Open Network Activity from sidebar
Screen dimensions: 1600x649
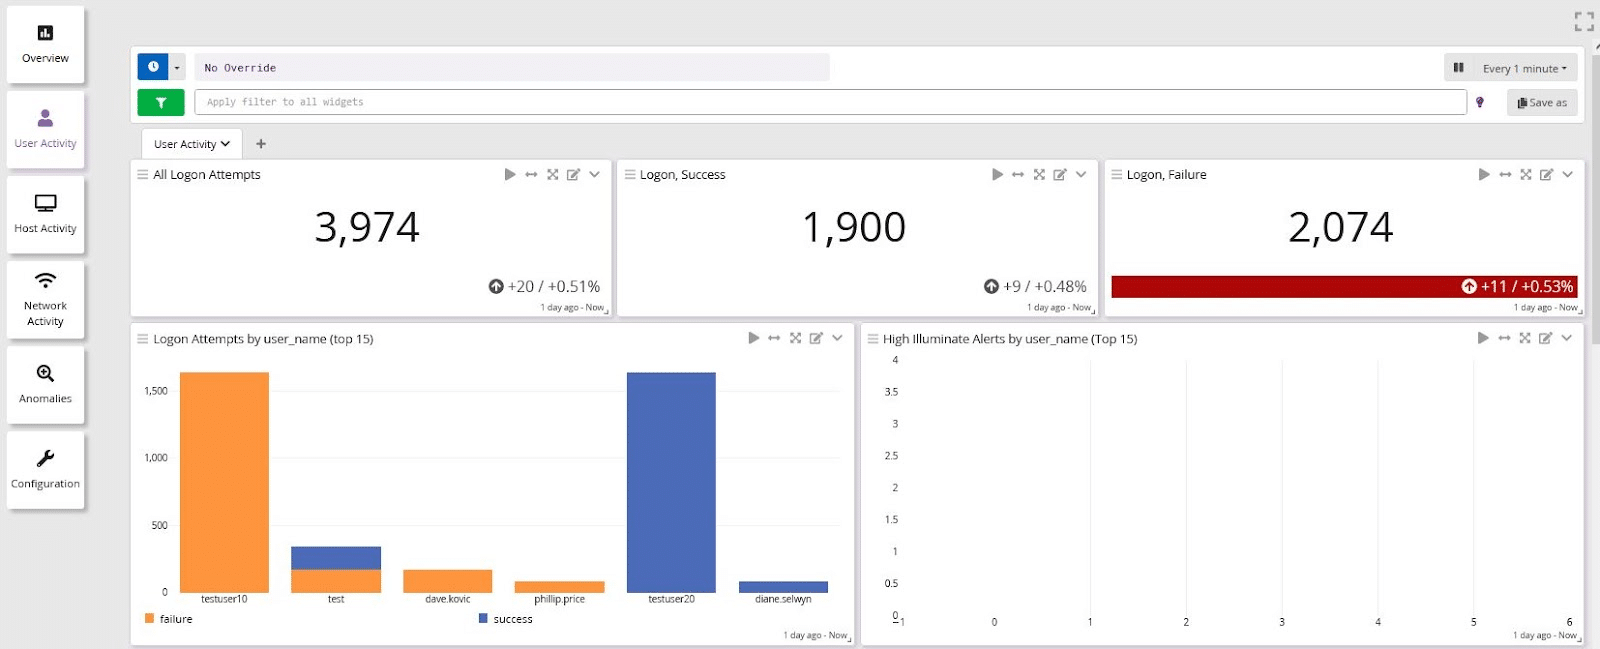tap(45, 300)
